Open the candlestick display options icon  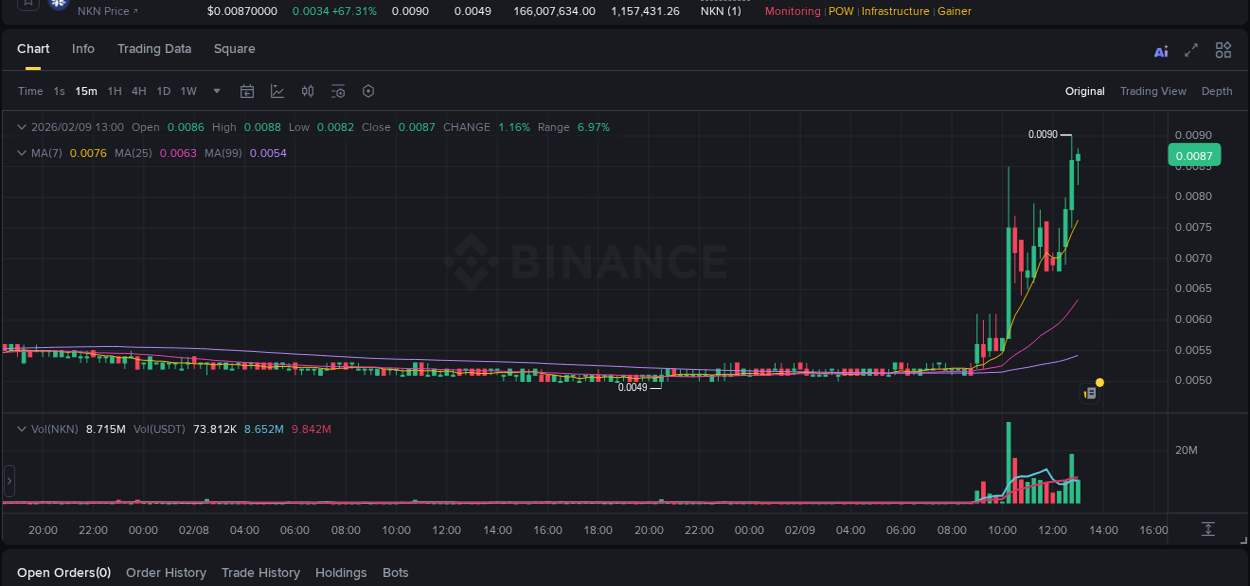click(307, 90)
